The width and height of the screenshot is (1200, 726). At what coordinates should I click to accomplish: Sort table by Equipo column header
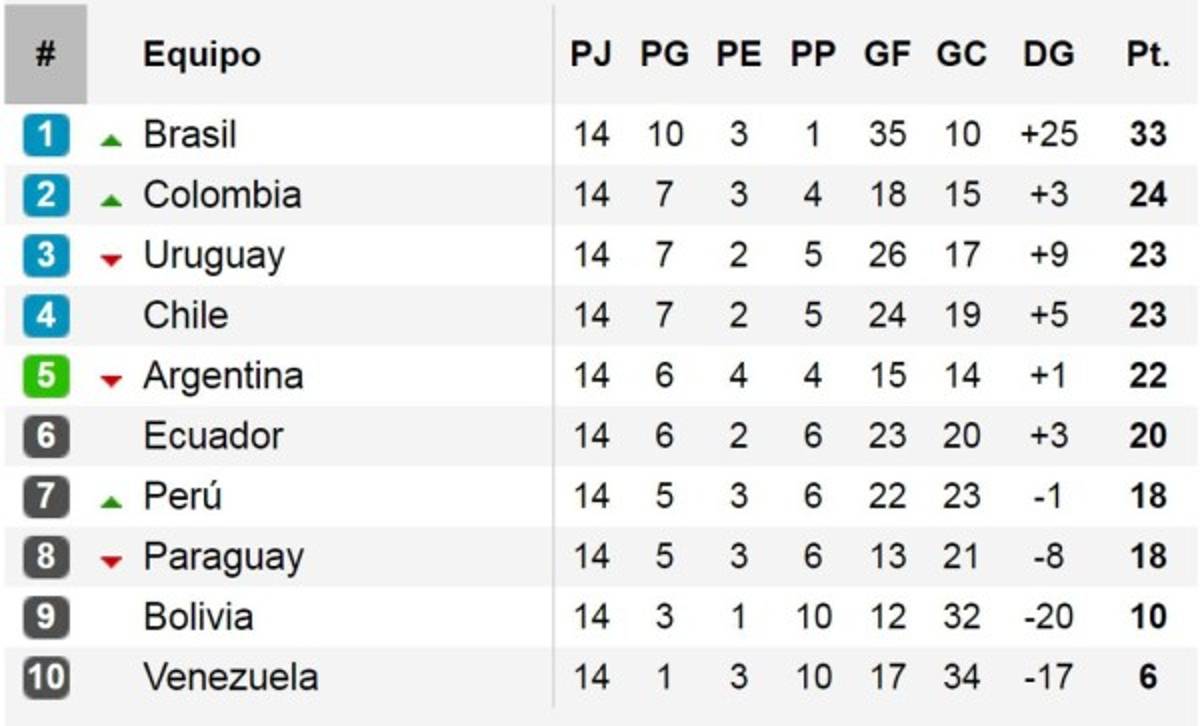click(201, 54)
